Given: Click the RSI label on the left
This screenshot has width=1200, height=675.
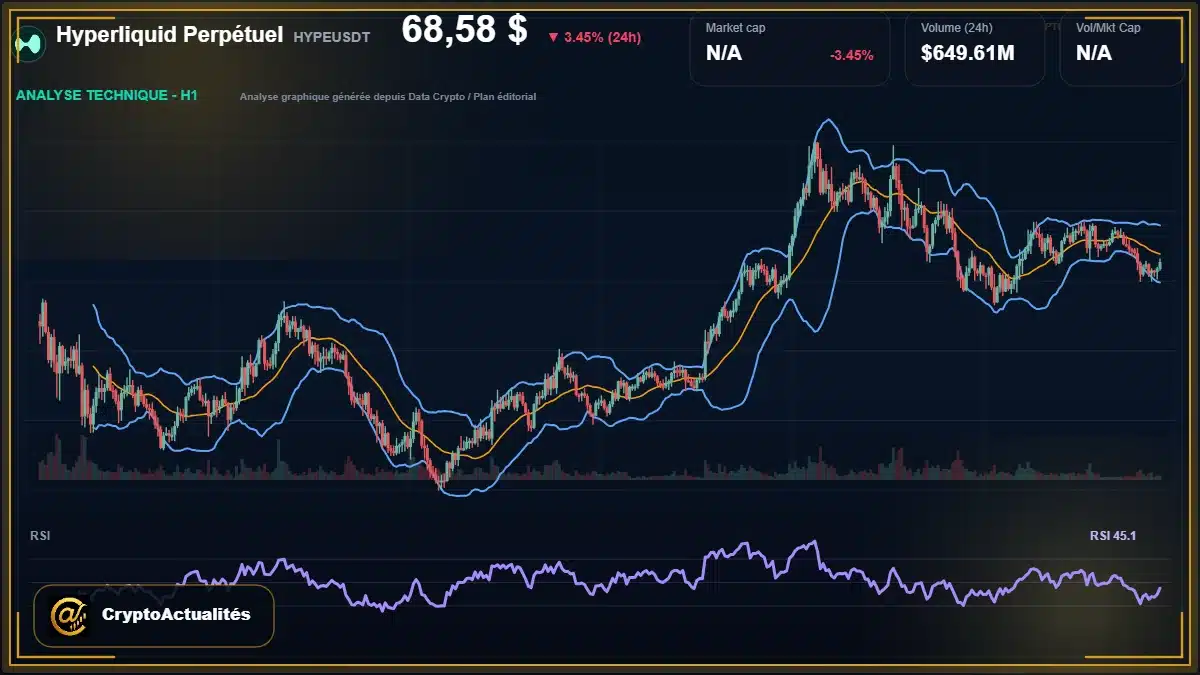Looking at the screenshot, I should tap(40, 536).
